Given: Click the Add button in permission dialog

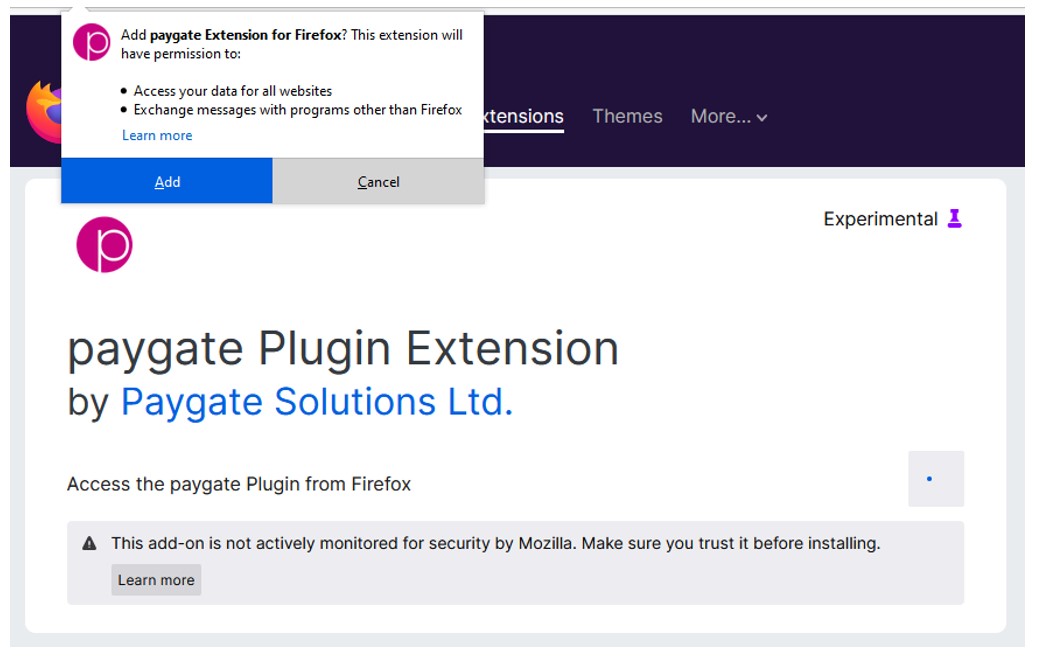Looking at the screenshot, I should point(167,181).
